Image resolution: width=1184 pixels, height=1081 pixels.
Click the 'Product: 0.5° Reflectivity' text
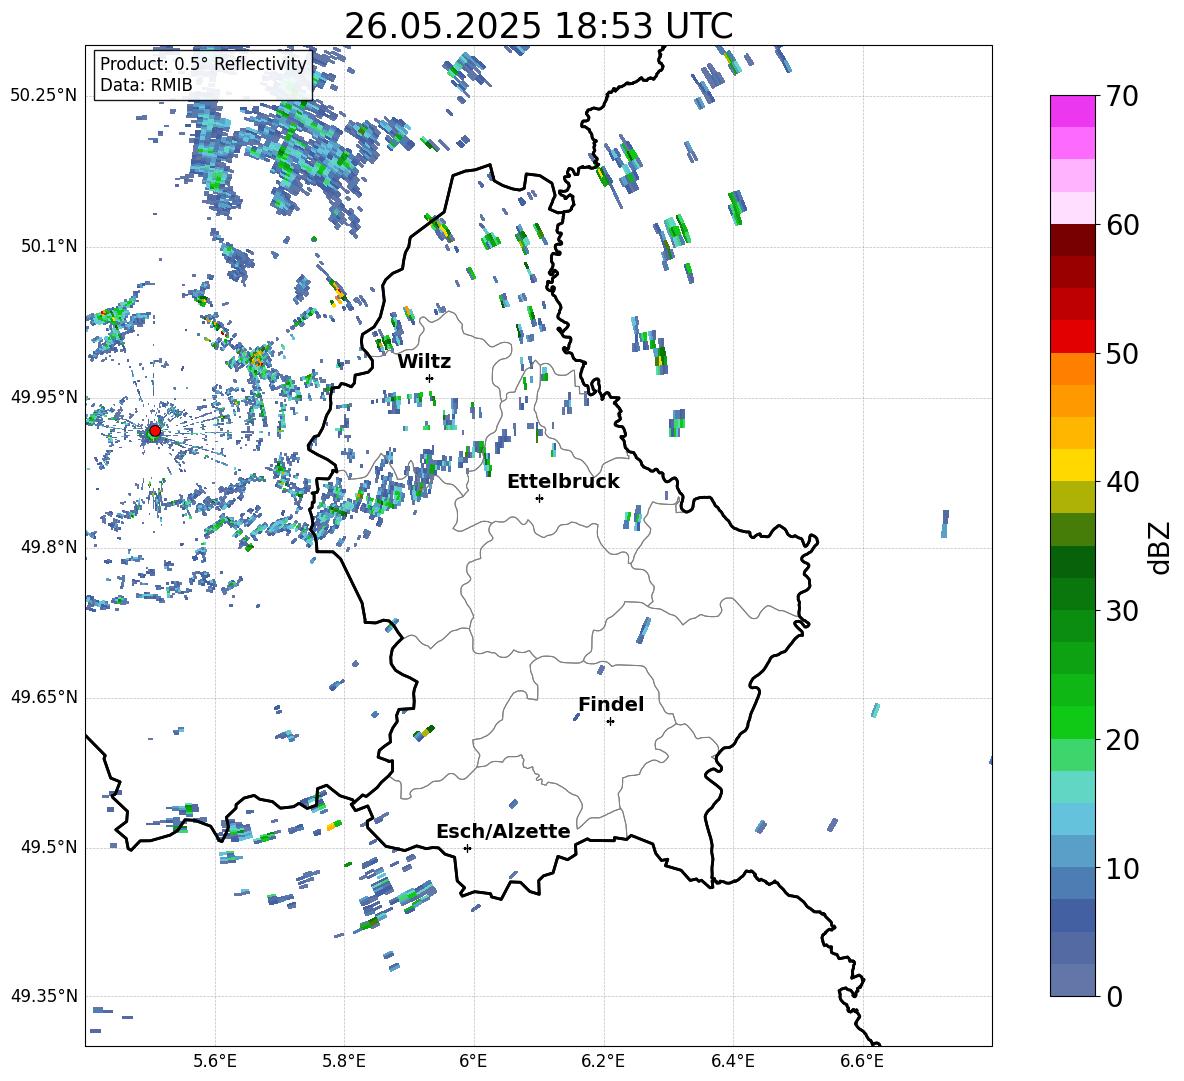(x=203, y=64)
